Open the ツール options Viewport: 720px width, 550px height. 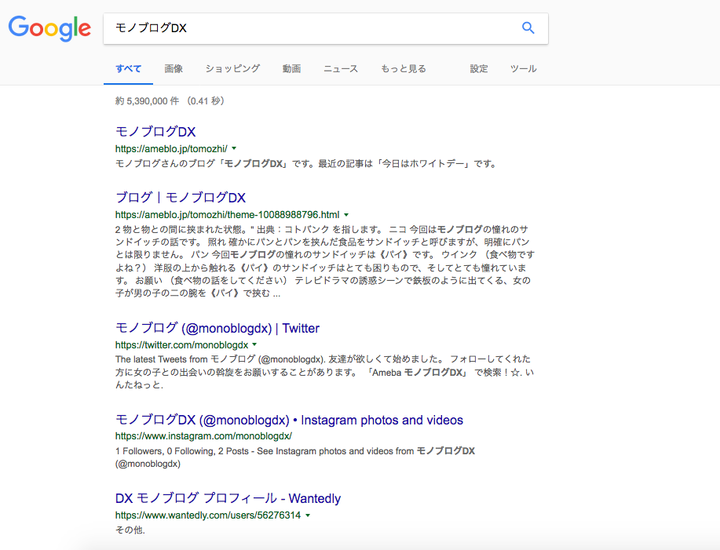(x=523, y=69)
